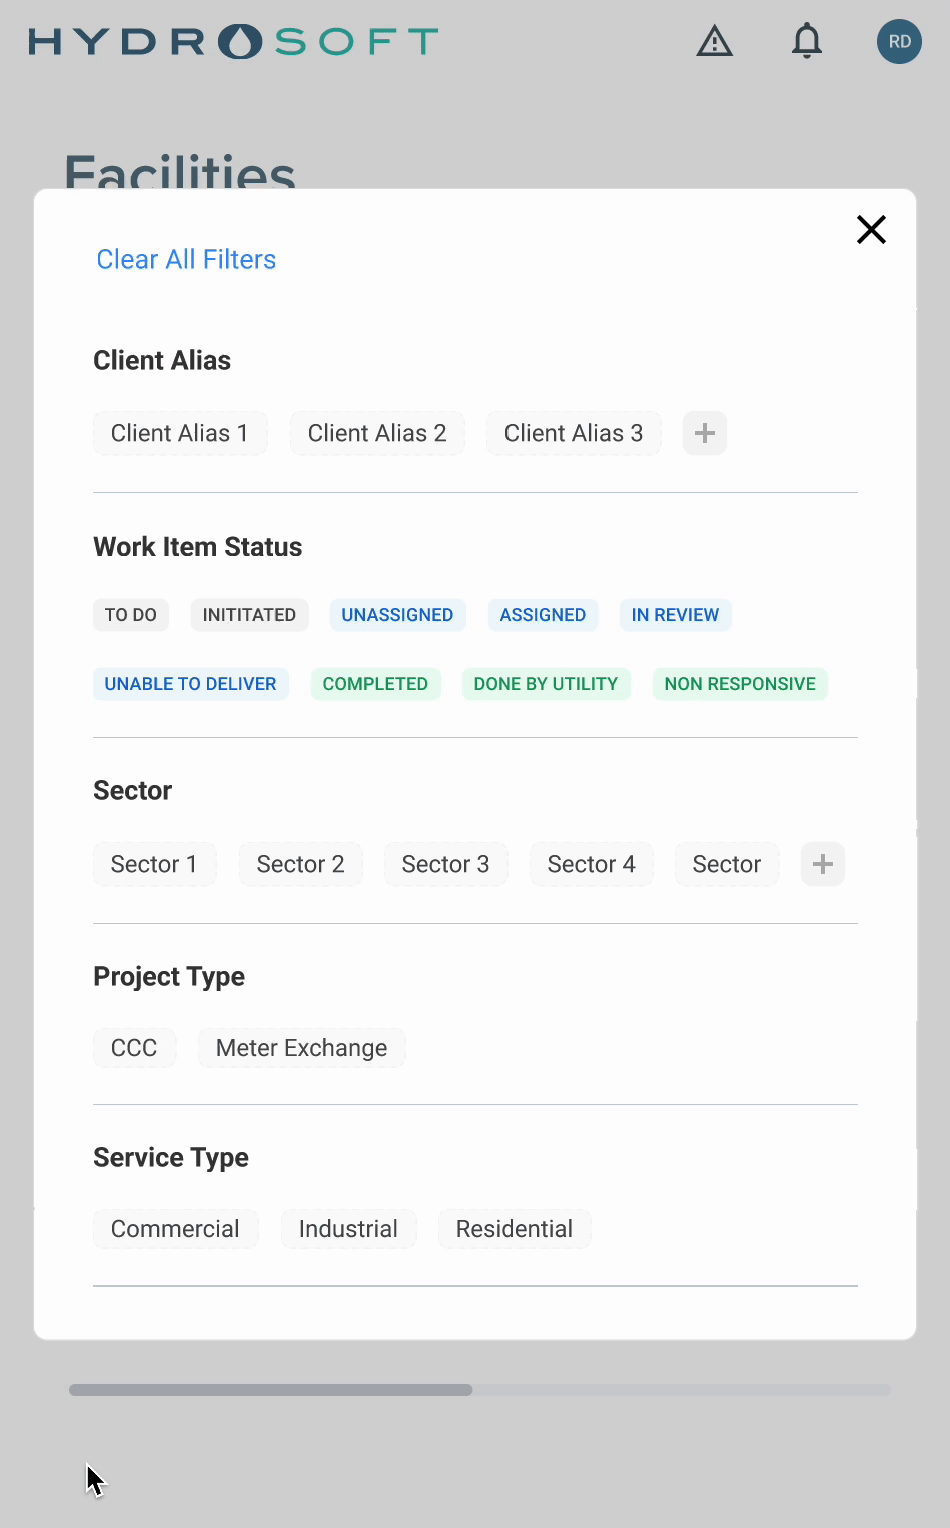The height and width of the screenshot is (1528, 950).
Task: Close the filters dialog with X
Action: pos(871,230)
